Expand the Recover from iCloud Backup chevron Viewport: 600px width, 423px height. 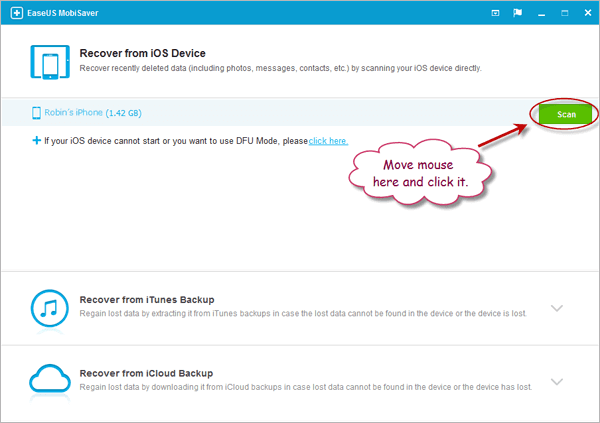(x=557, y=381)
